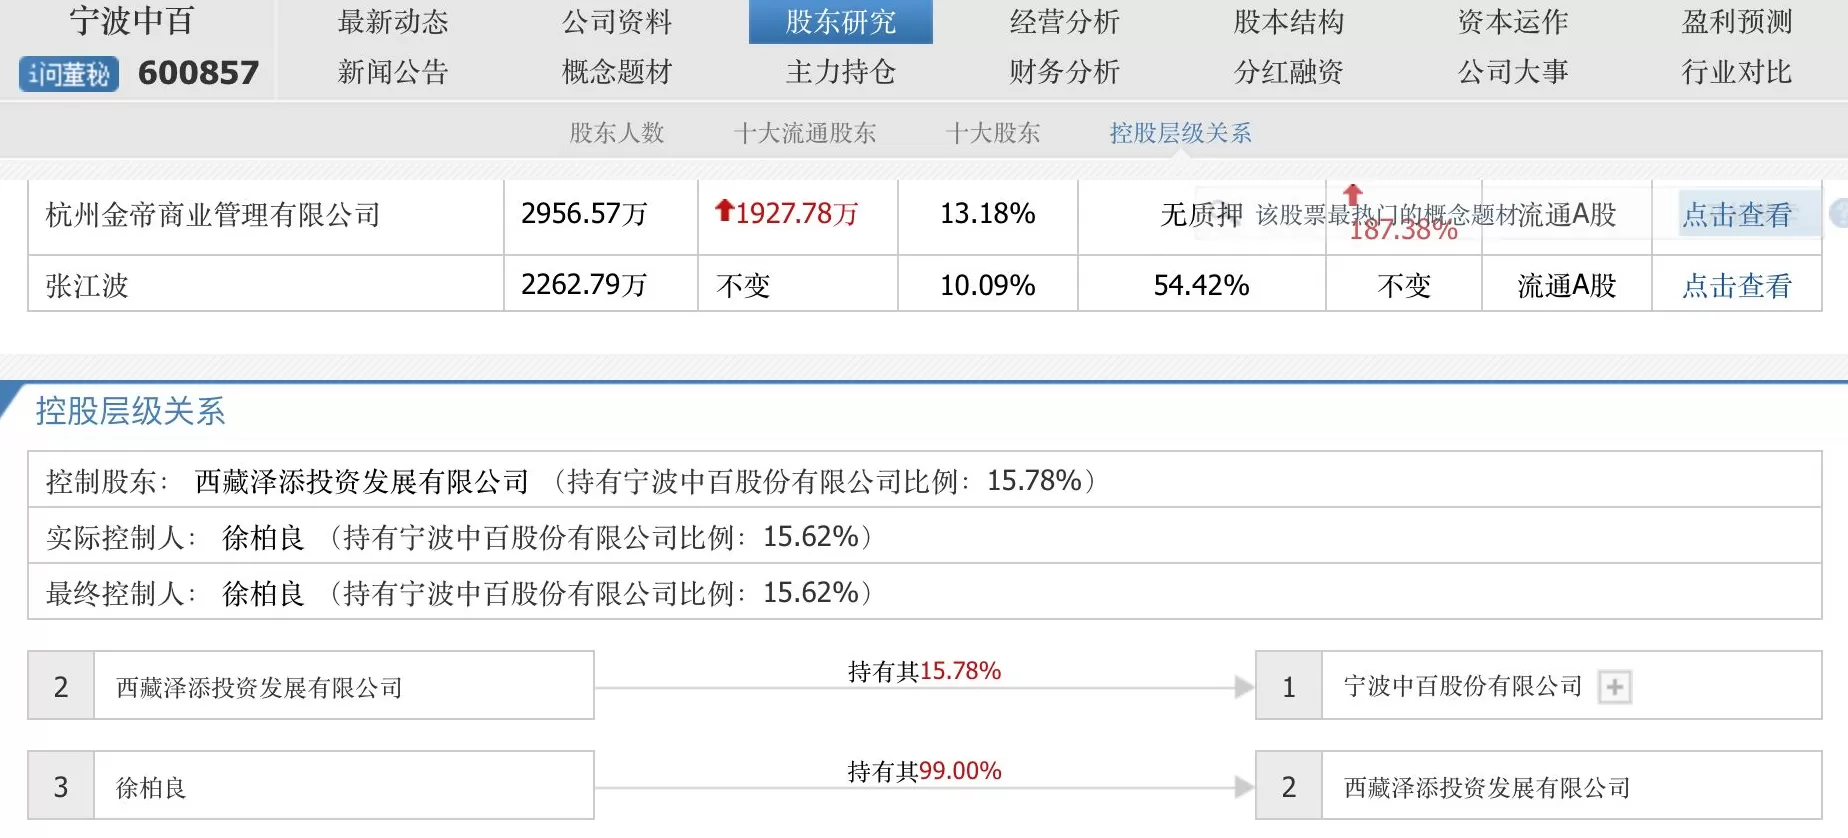The image size is (1848, 838).
Task: Open the 十大股东 sub-tab
Action: pos(993,132)
